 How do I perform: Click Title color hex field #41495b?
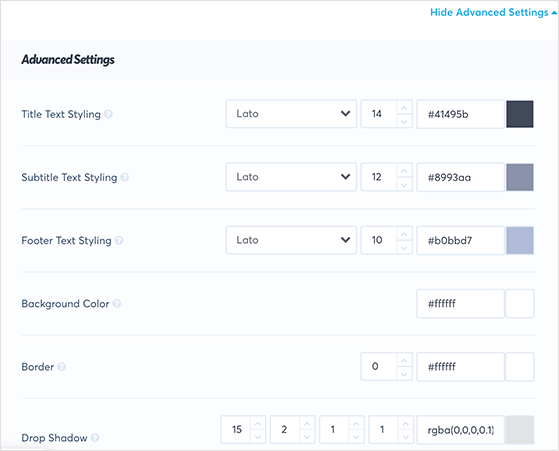coord(461,114)
